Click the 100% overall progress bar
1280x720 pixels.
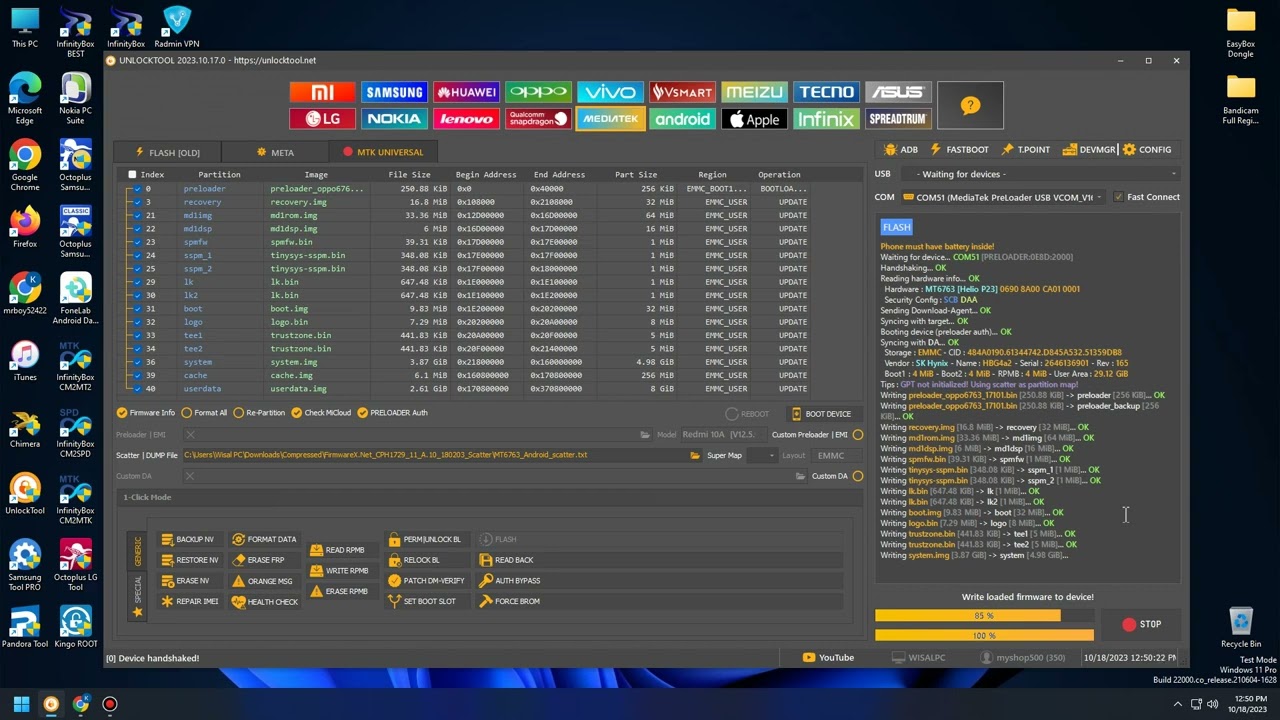click(984, 635)
